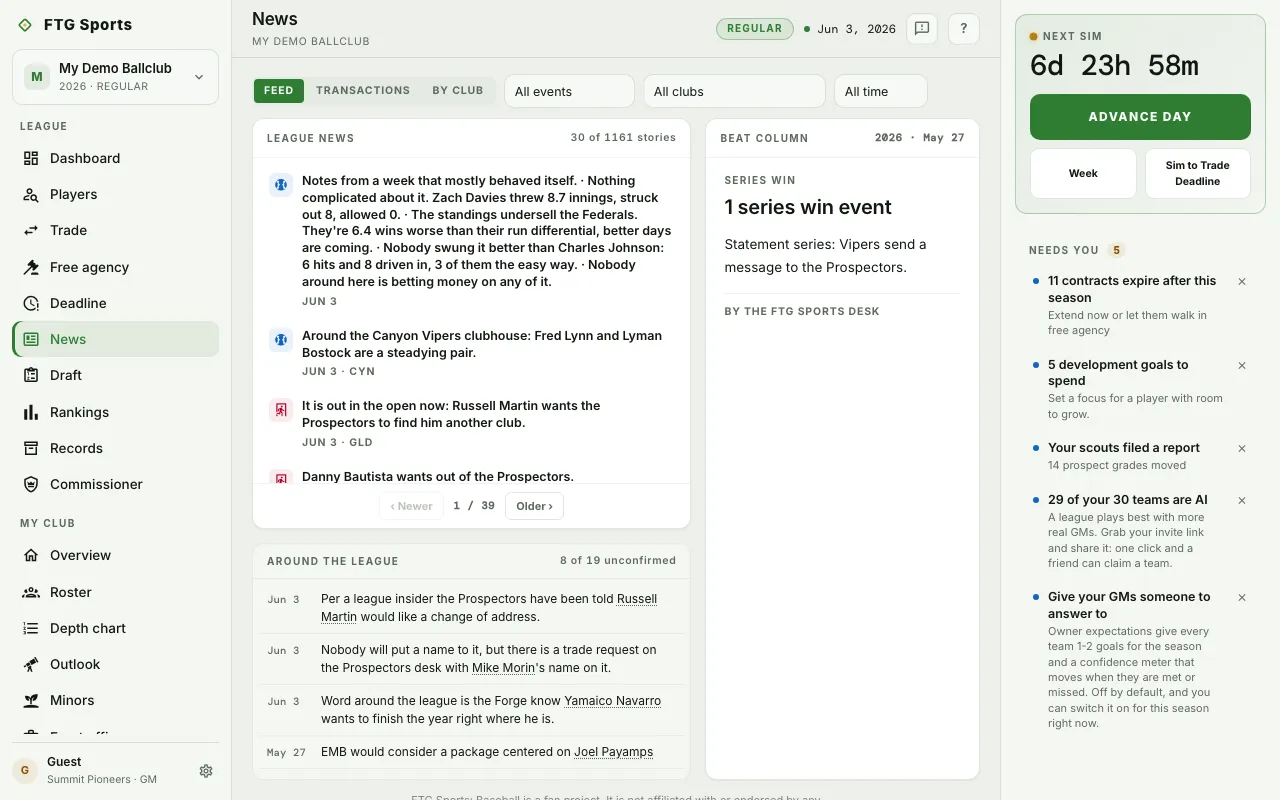1280x800 pixels.
Task: Open the Mike Morin player link
Action: tap(503, 668)
